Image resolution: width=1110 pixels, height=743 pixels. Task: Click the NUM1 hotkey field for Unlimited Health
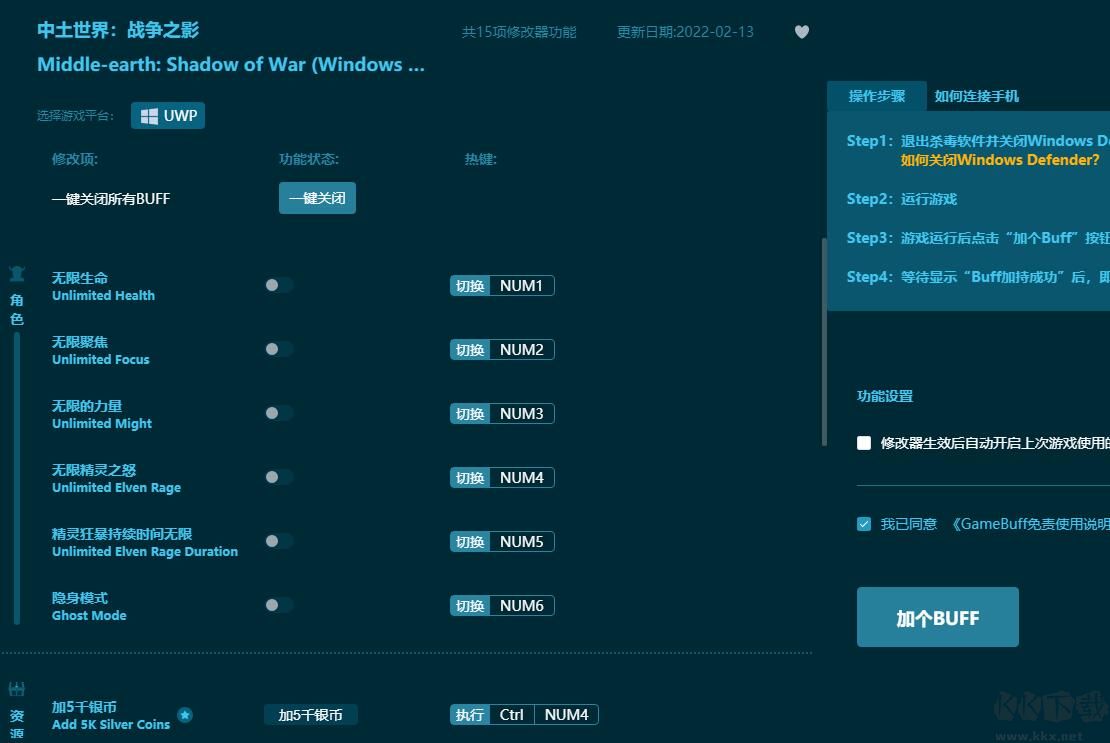pyautogui.click(x=521, y=286)
